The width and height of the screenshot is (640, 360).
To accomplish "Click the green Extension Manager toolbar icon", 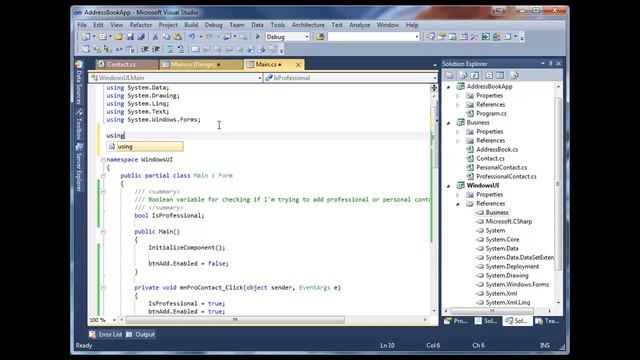I will (x=485, y=37).
